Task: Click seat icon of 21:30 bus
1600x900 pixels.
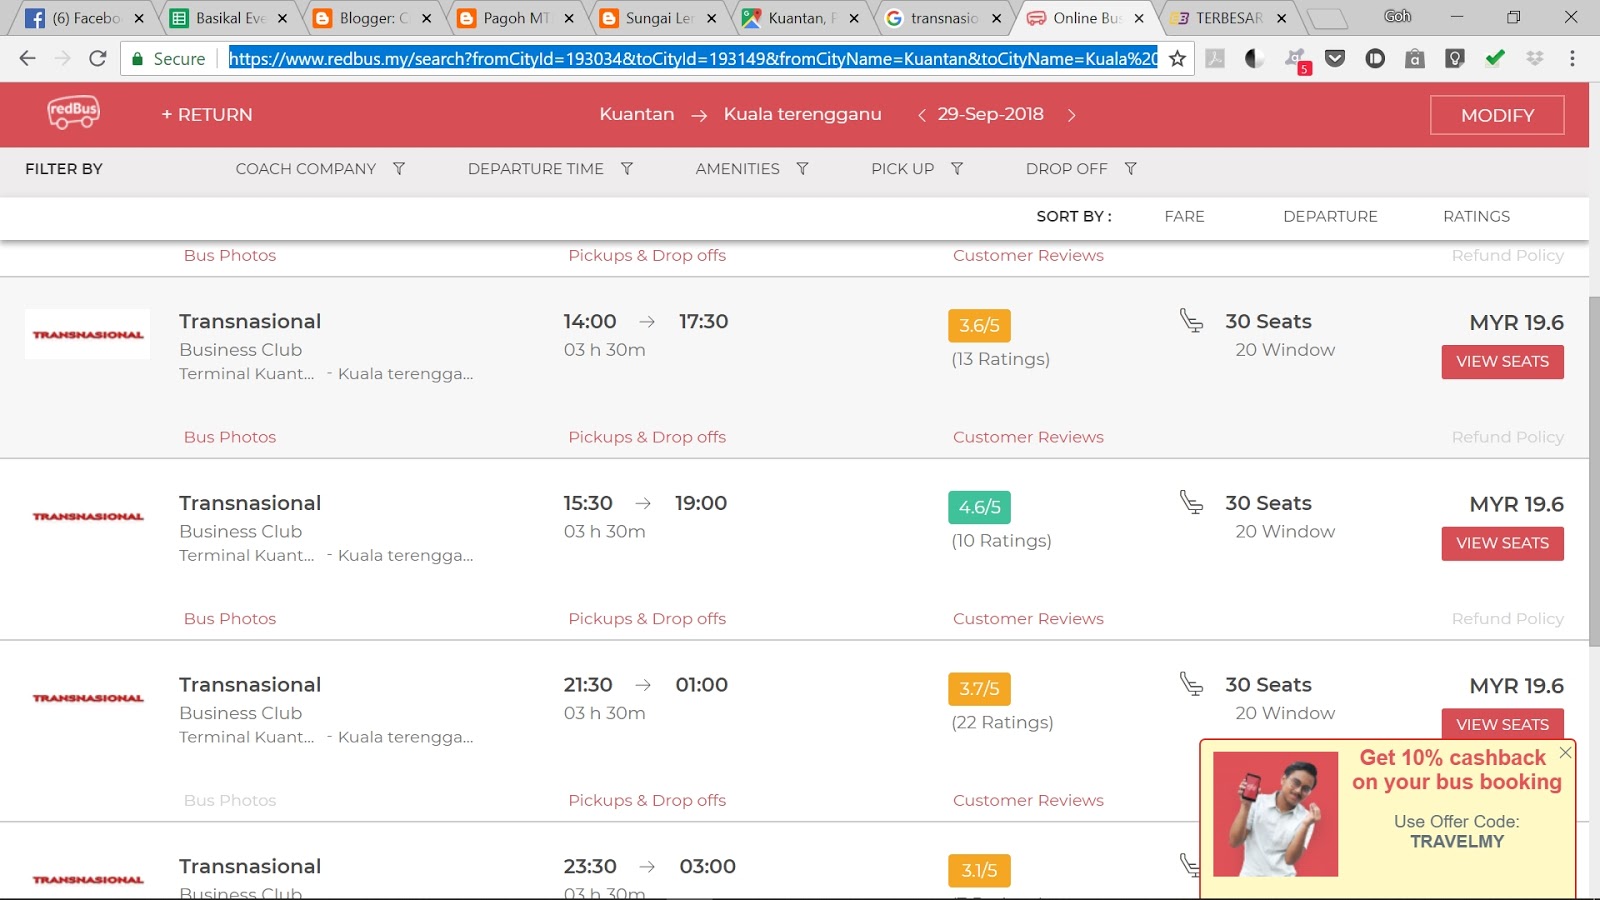Action: click(1191, 684)
